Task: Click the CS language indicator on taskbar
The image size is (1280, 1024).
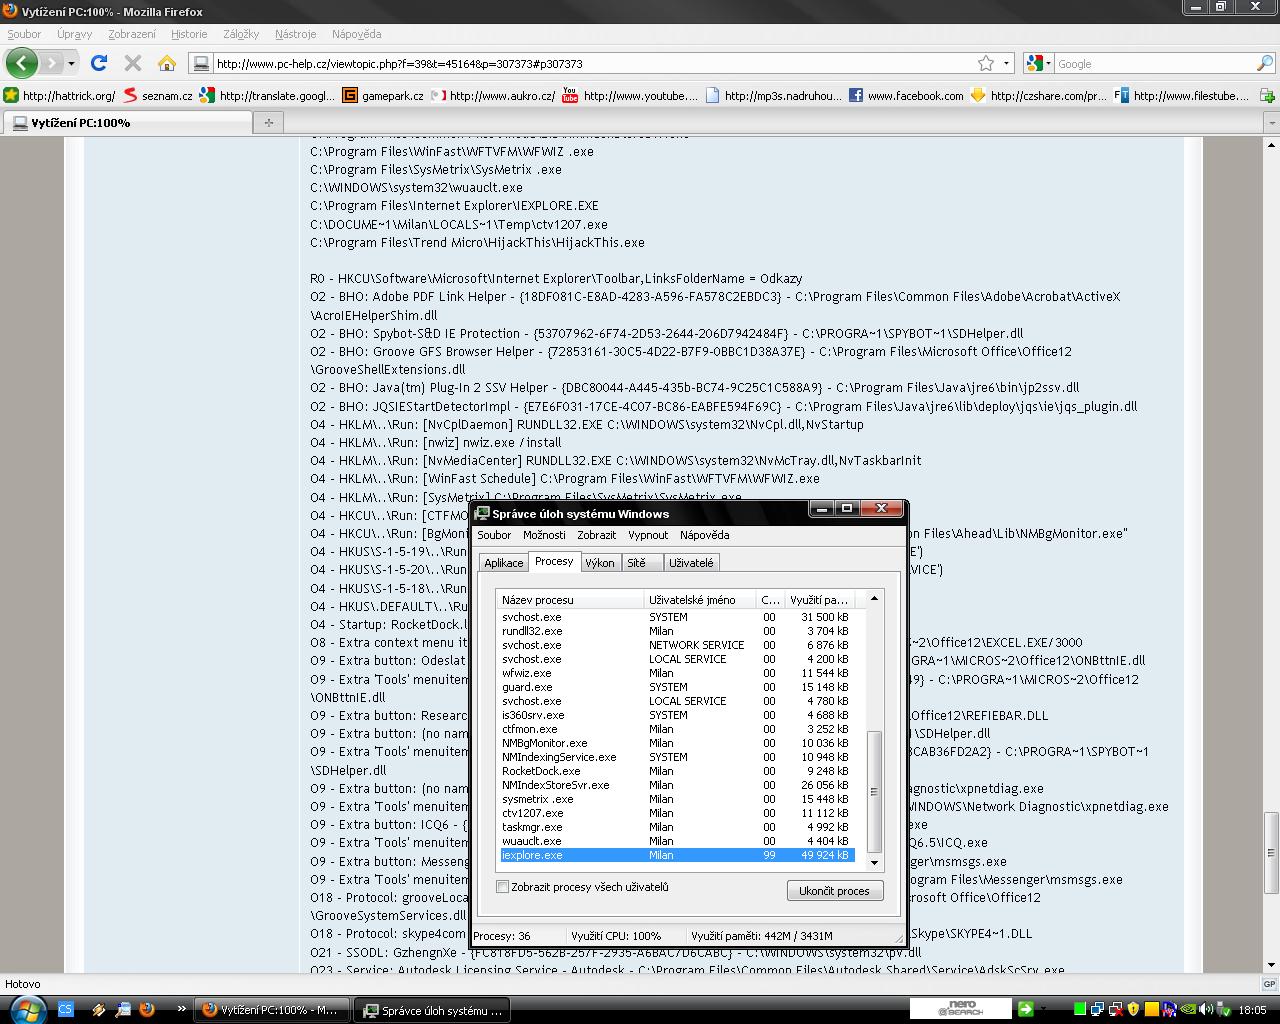Action: (66, 1010)
